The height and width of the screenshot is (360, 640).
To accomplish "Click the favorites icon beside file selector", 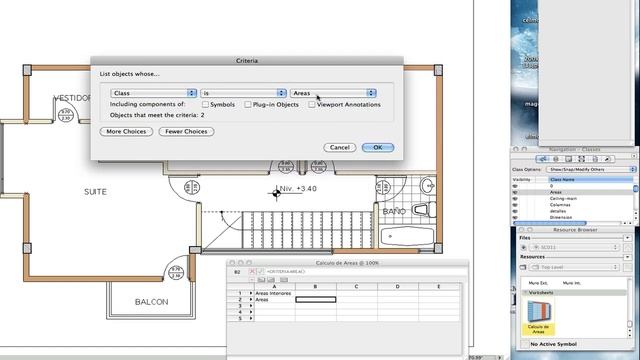I will tap(524, 247).
